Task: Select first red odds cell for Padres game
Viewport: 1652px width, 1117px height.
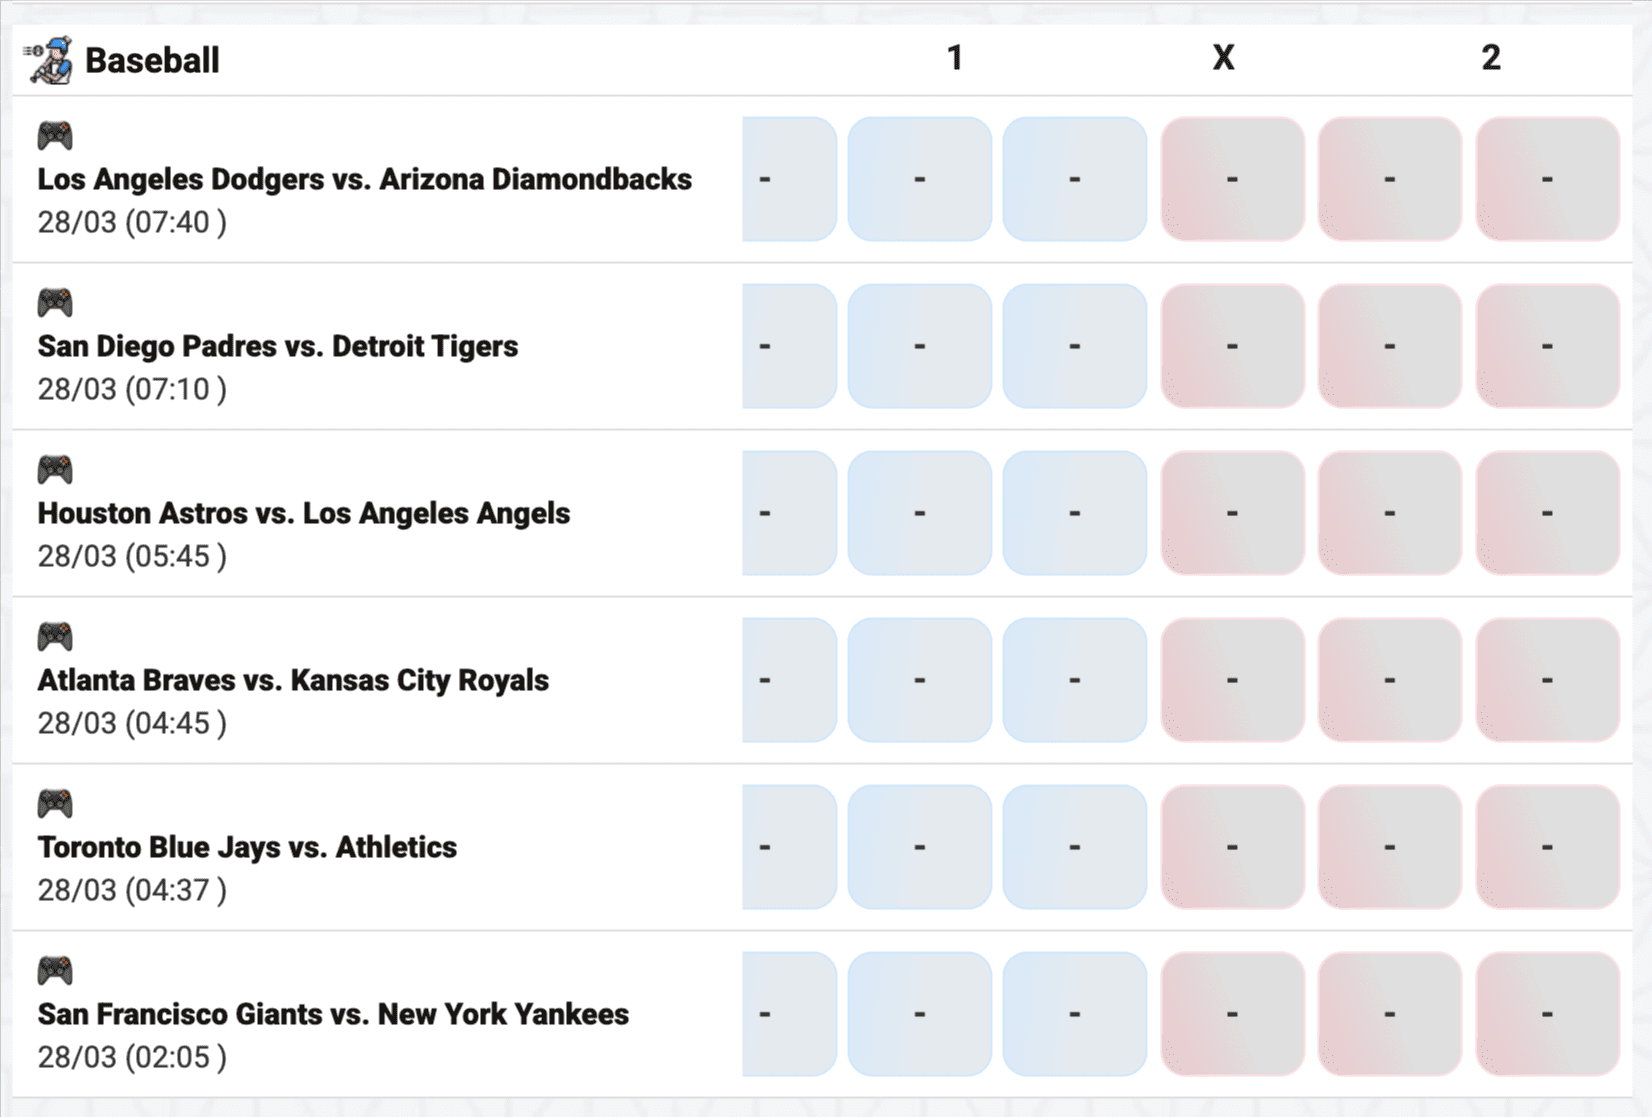Action: pyautogui.click(x=1232, y=346)
